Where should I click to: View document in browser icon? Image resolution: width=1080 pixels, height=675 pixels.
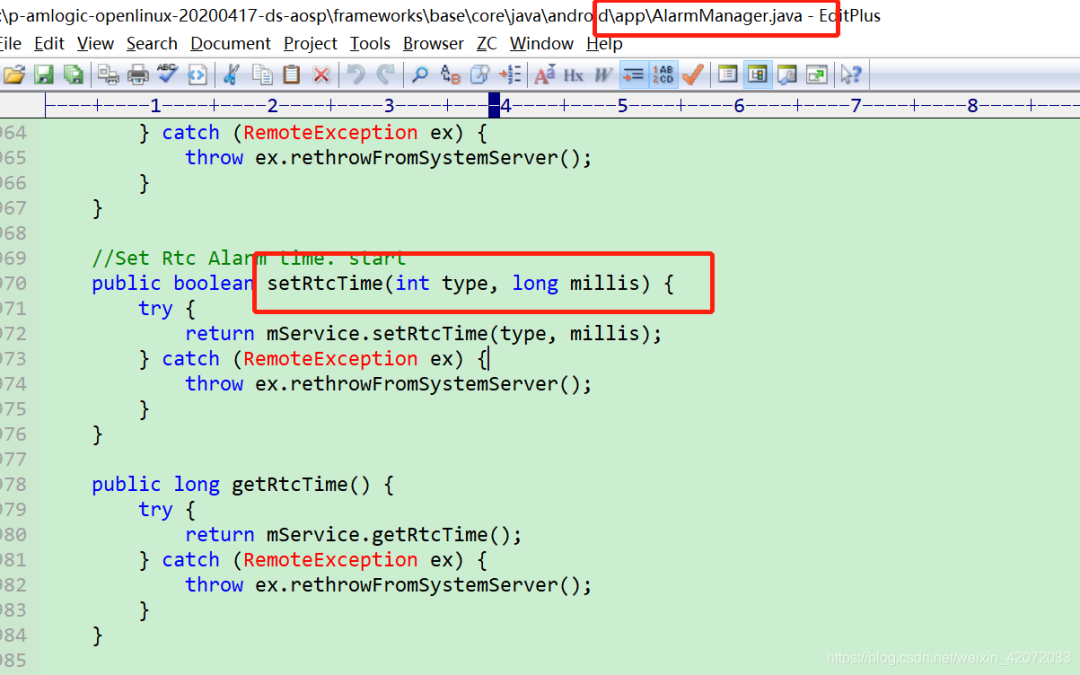[197, 74]
